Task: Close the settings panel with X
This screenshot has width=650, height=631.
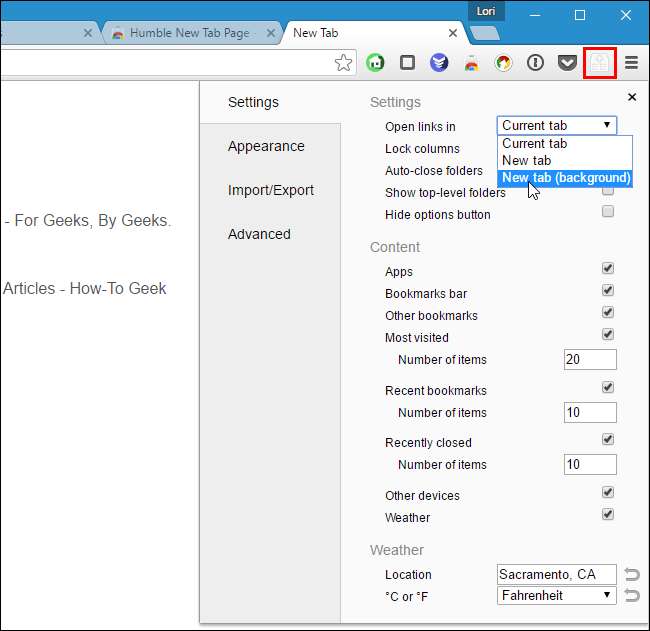Action: [632, 97]
